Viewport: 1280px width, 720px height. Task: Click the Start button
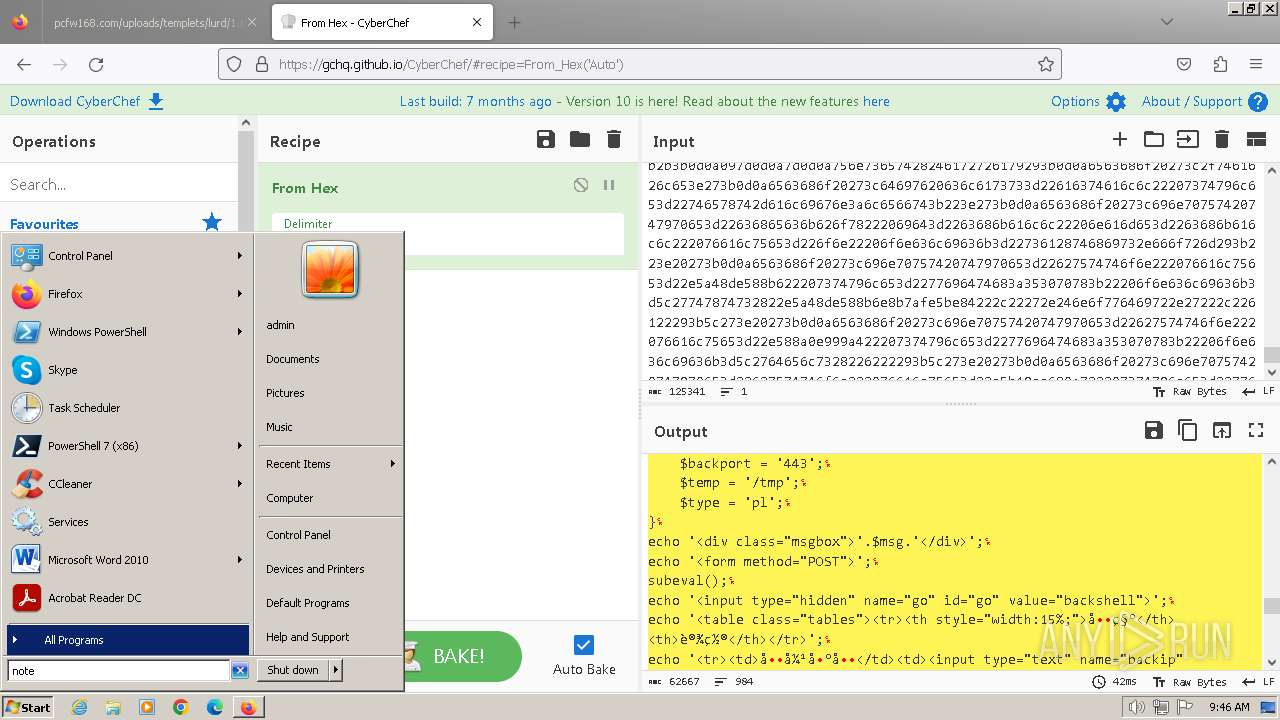28,707
